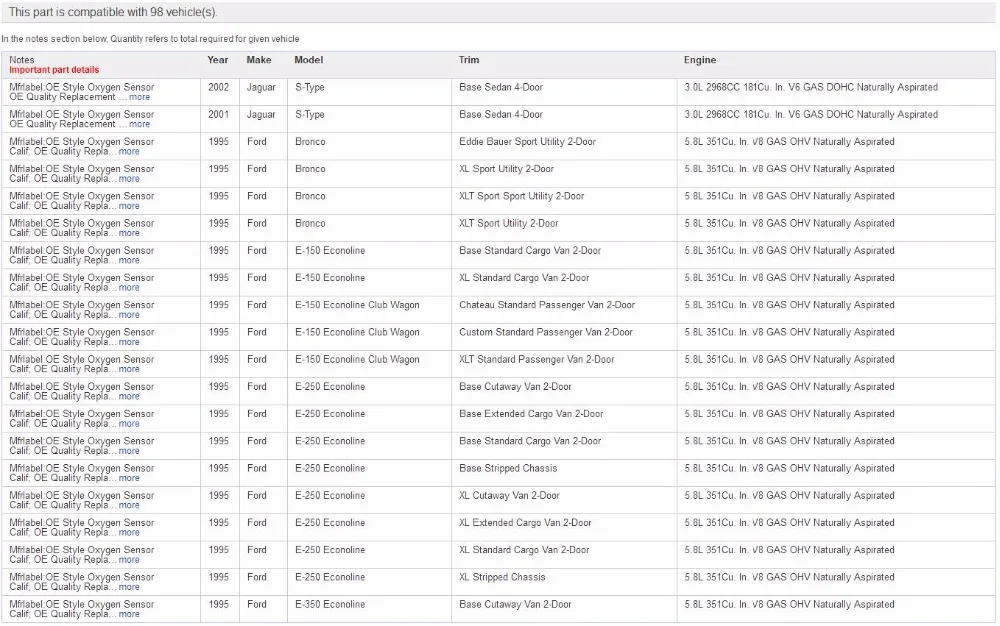Screen dimensions: 1000x626
Task: Click 'XL Sport Utility 2-Door' trim cell
Action: pyautogui.click(x=506, y=169)
